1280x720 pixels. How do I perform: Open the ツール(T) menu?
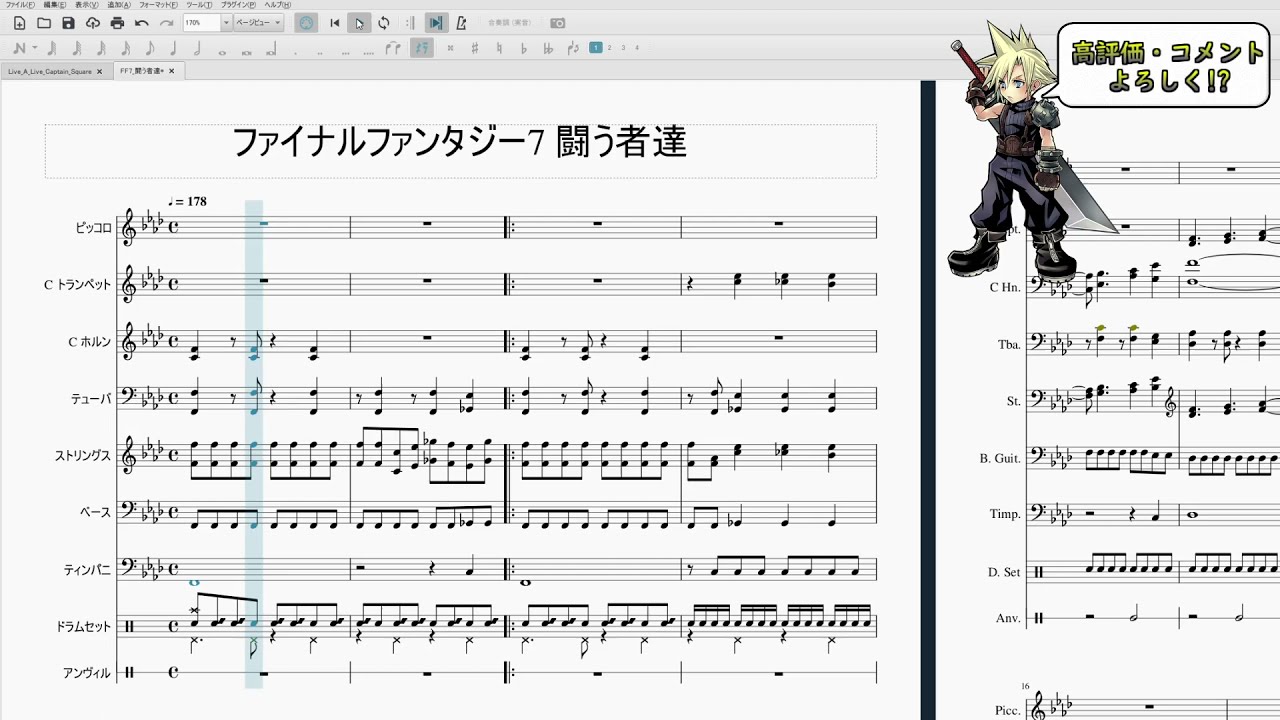click(x=199, y=5)
